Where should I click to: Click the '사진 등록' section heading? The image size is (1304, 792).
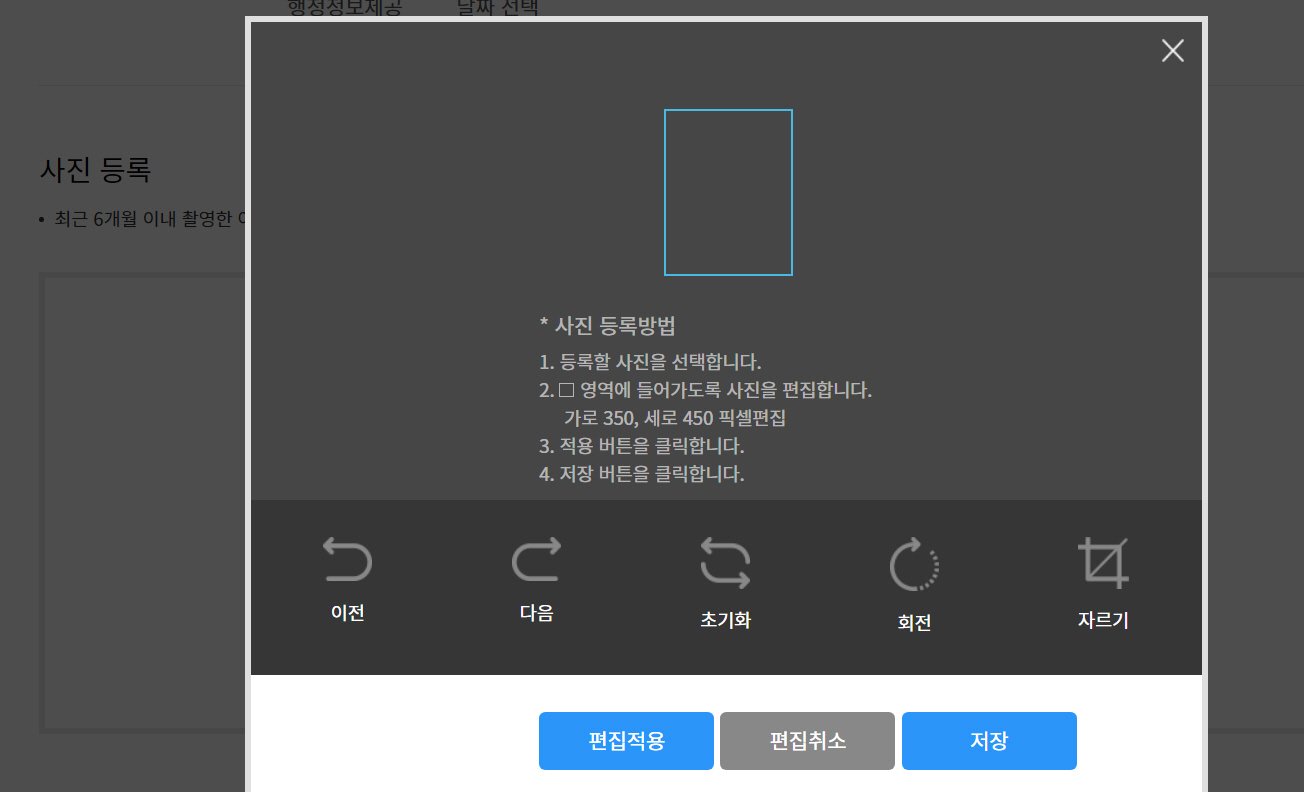click(95, 170)
